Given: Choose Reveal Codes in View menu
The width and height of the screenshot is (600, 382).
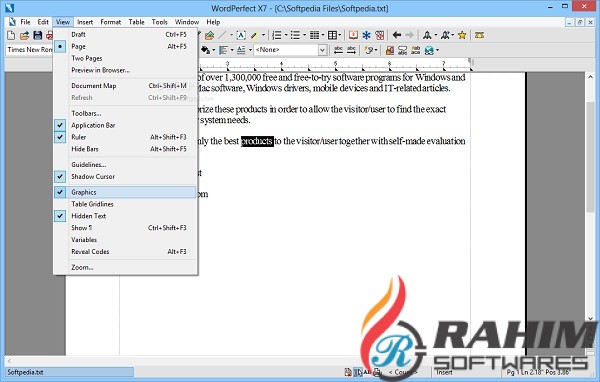Looking at the screenshot, I should (x=125, y=251).
